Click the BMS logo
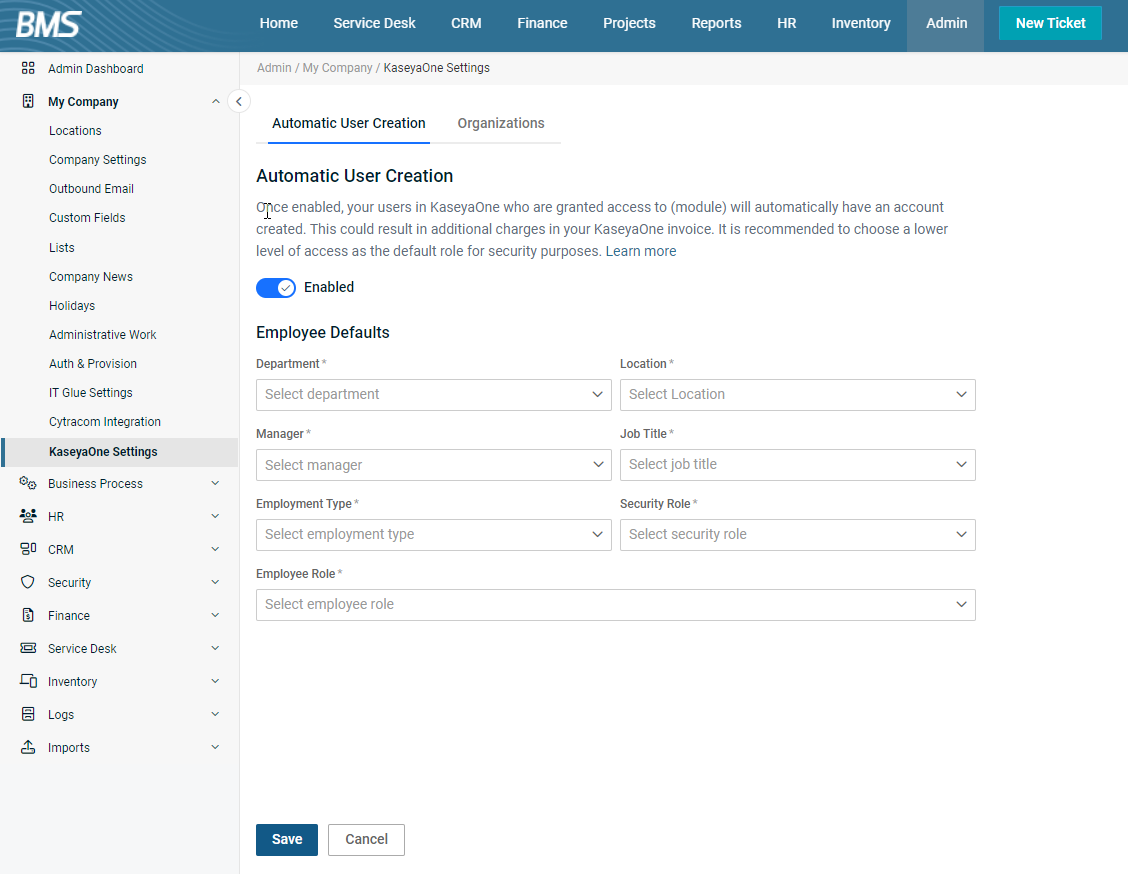The image size is (1128, 874). (x=49, y=24)
